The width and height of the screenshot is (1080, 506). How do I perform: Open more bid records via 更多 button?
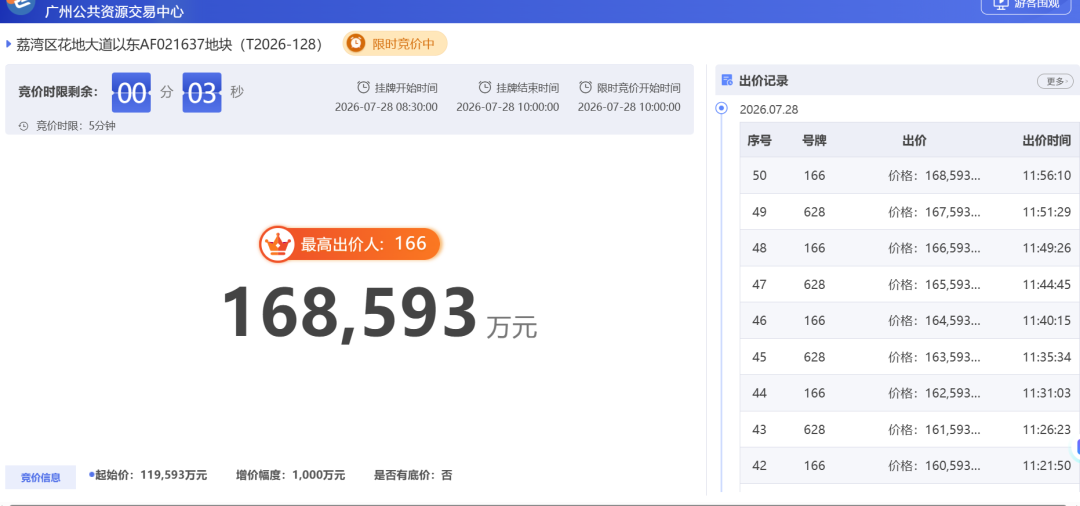pos(1055,81)
